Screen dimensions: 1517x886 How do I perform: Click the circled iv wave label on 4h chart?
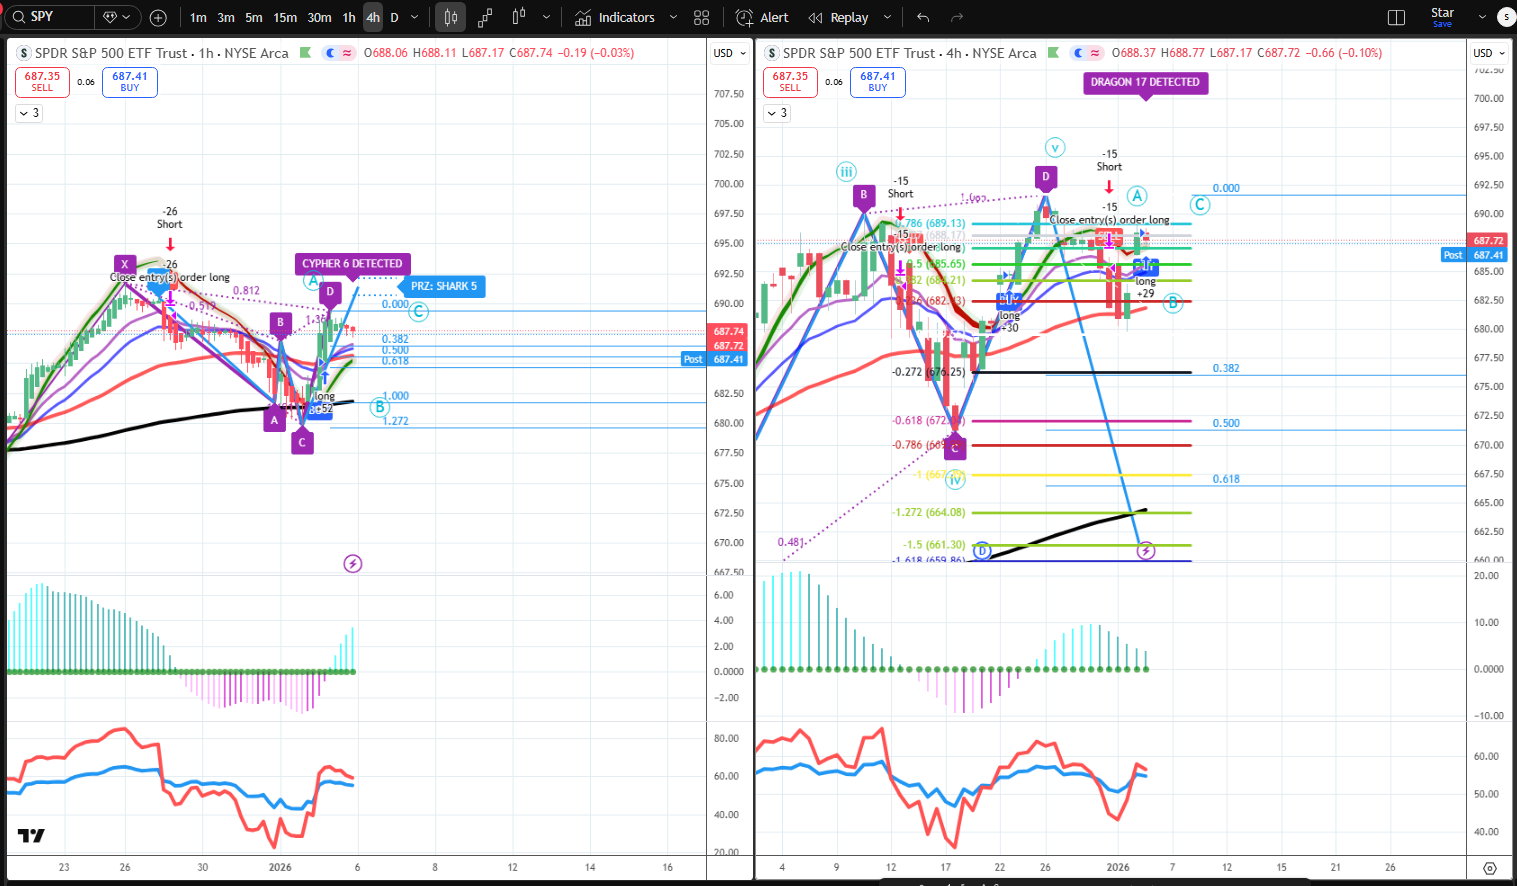956,480
